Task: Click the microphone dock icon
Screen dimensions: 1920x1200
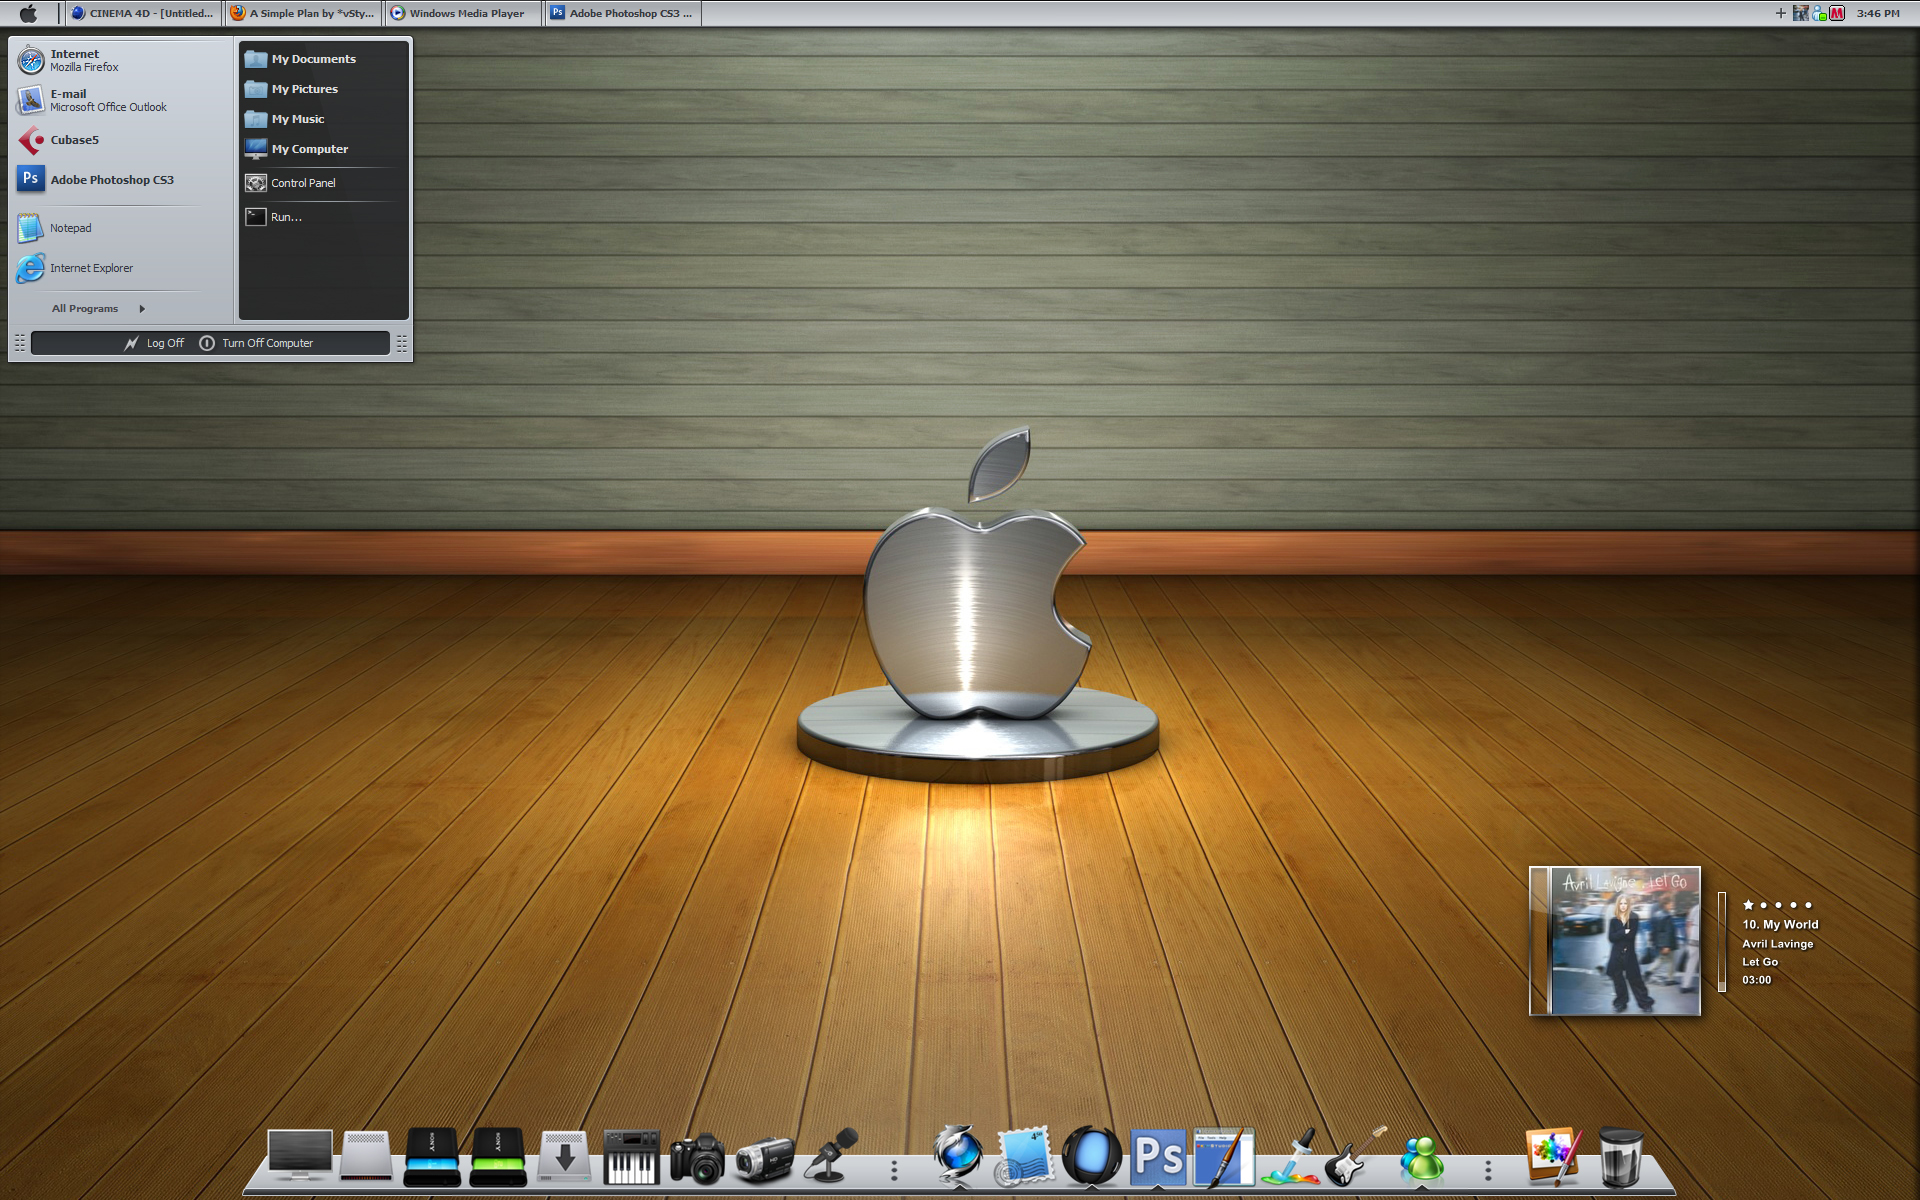Action: pos(832,1155)
